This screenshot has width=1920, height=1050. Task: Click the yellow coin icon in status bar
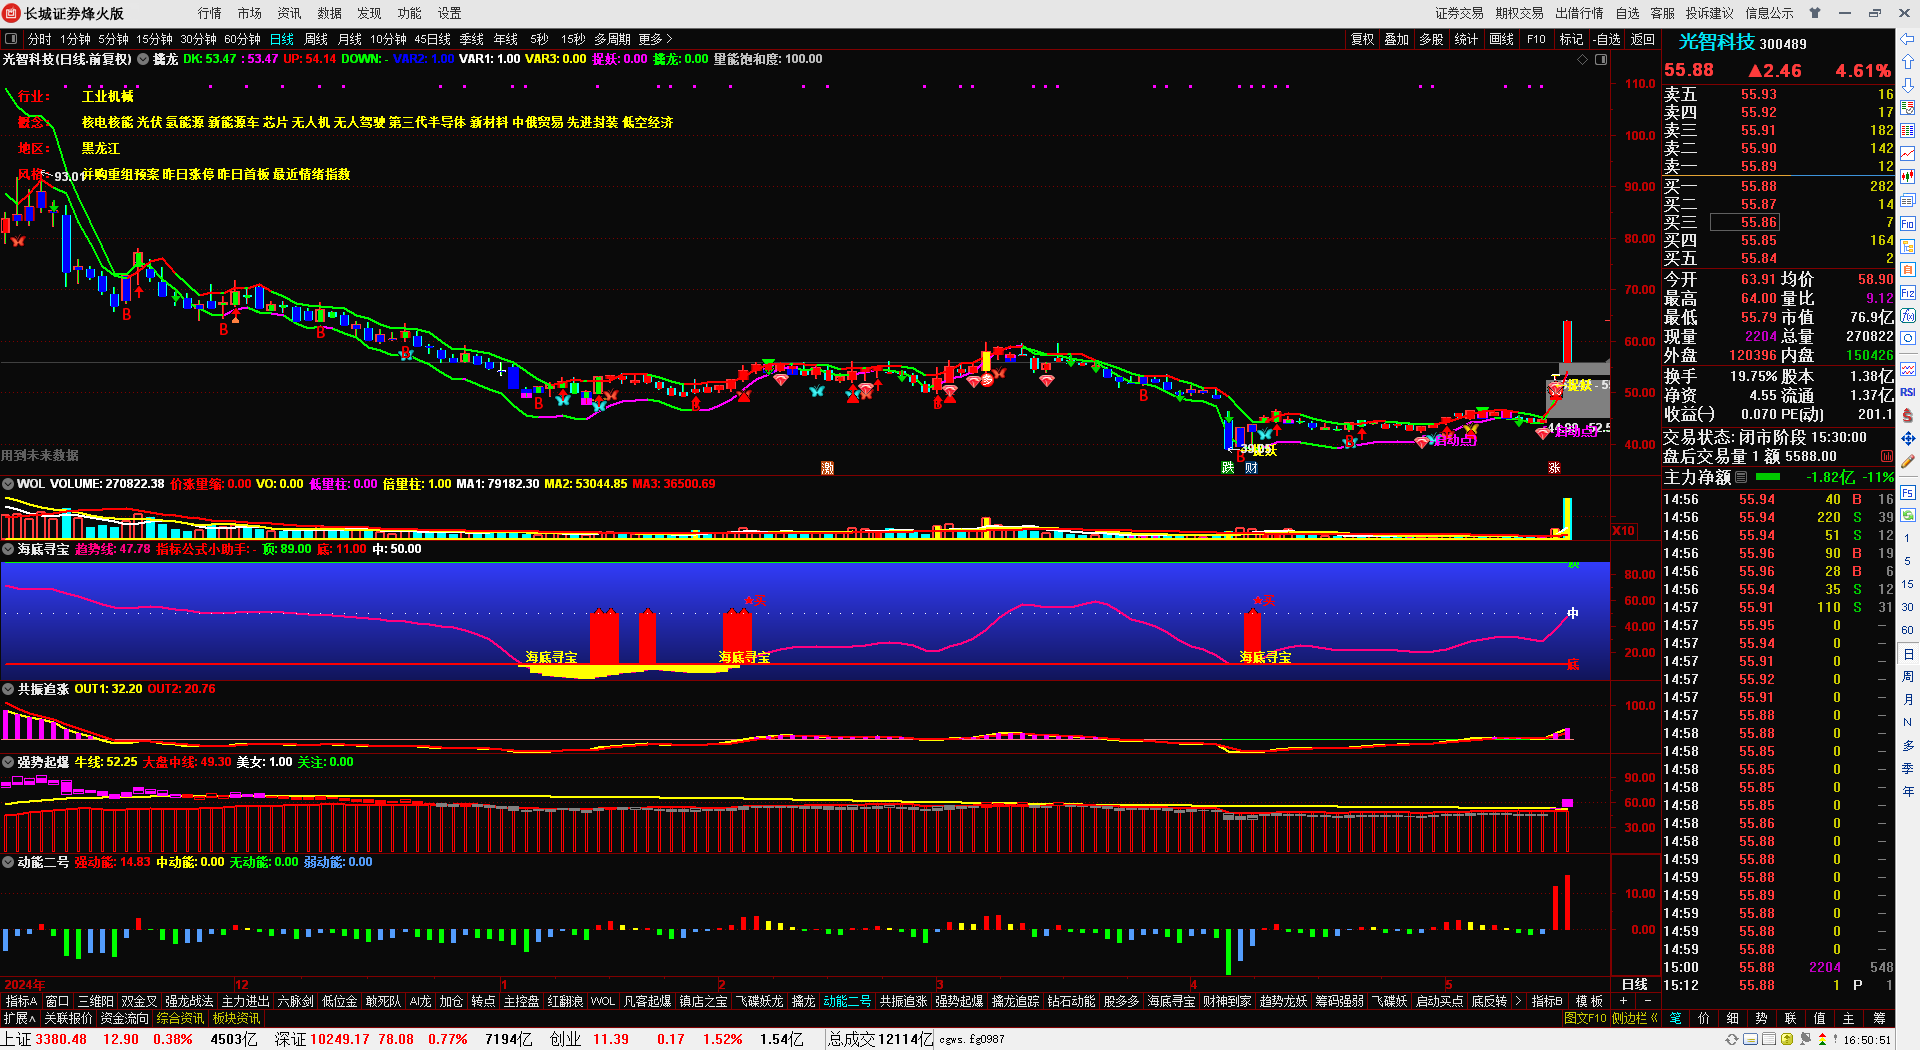[x=1787, y=1040]
